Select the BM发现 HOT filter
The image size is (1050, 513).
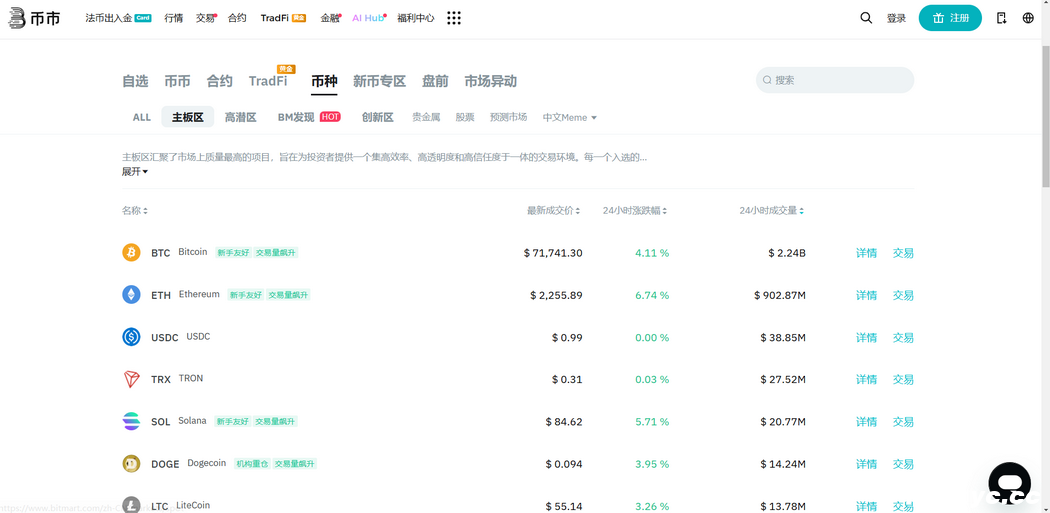tap(309, 117)
